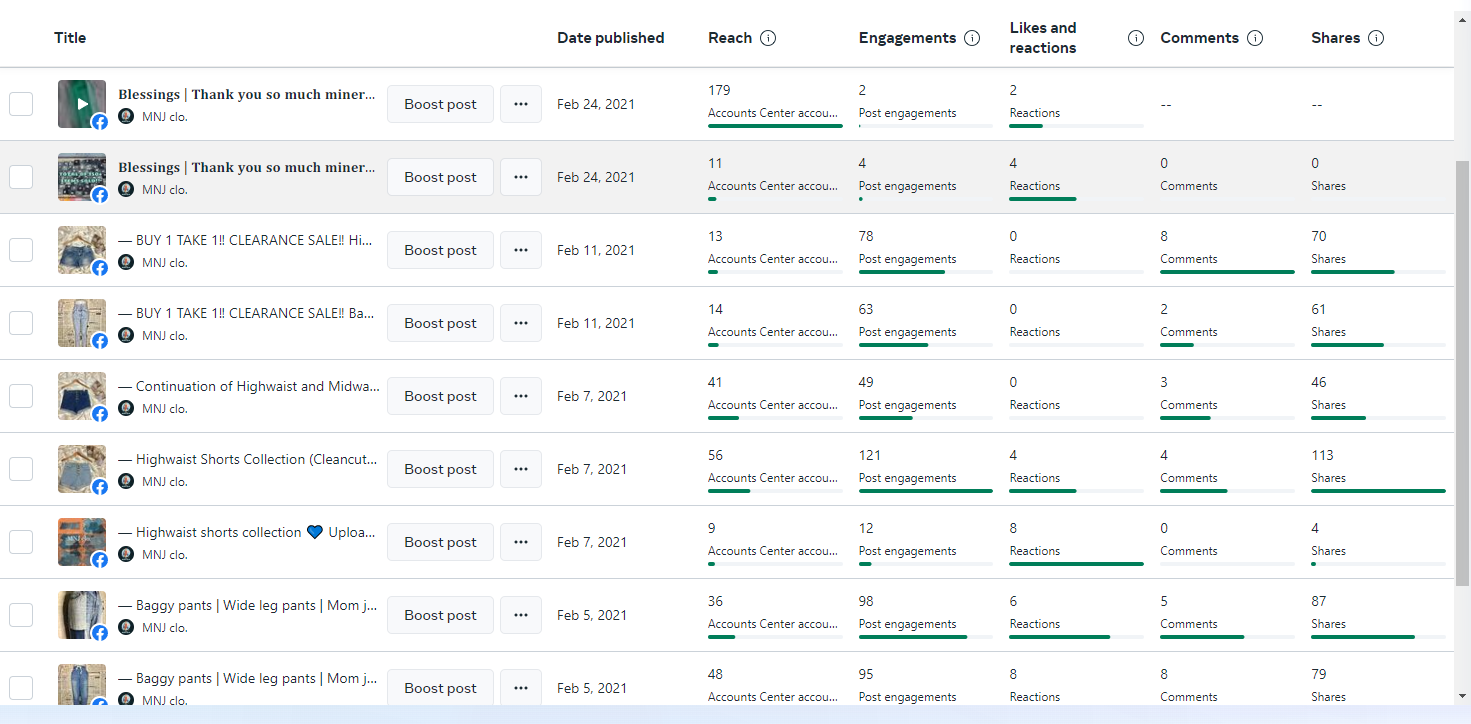The image size is (1471, 724).
Task: Check the box for first Baggy pants post
Action: pyautogui.click(x=21, y=615)
